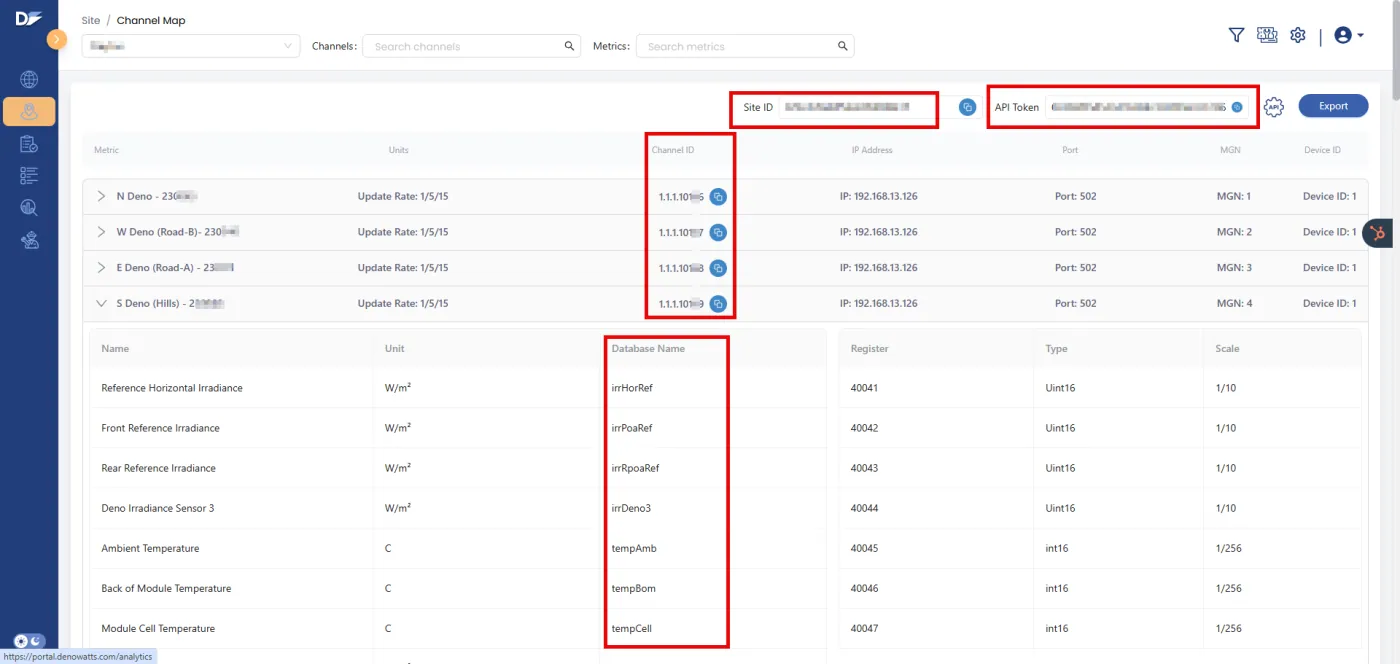Viewport: 1400px width, 664px height.
Task: Copy Channel ID for E Deno (Road-A) row
Action: click(x=718, y=268)
